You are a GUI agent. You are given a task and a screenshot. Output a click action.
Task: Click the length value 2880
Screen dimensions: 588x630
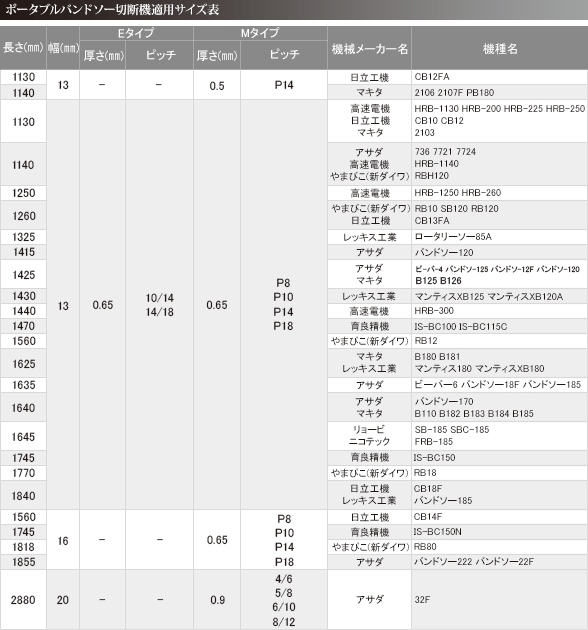[23, 600]
